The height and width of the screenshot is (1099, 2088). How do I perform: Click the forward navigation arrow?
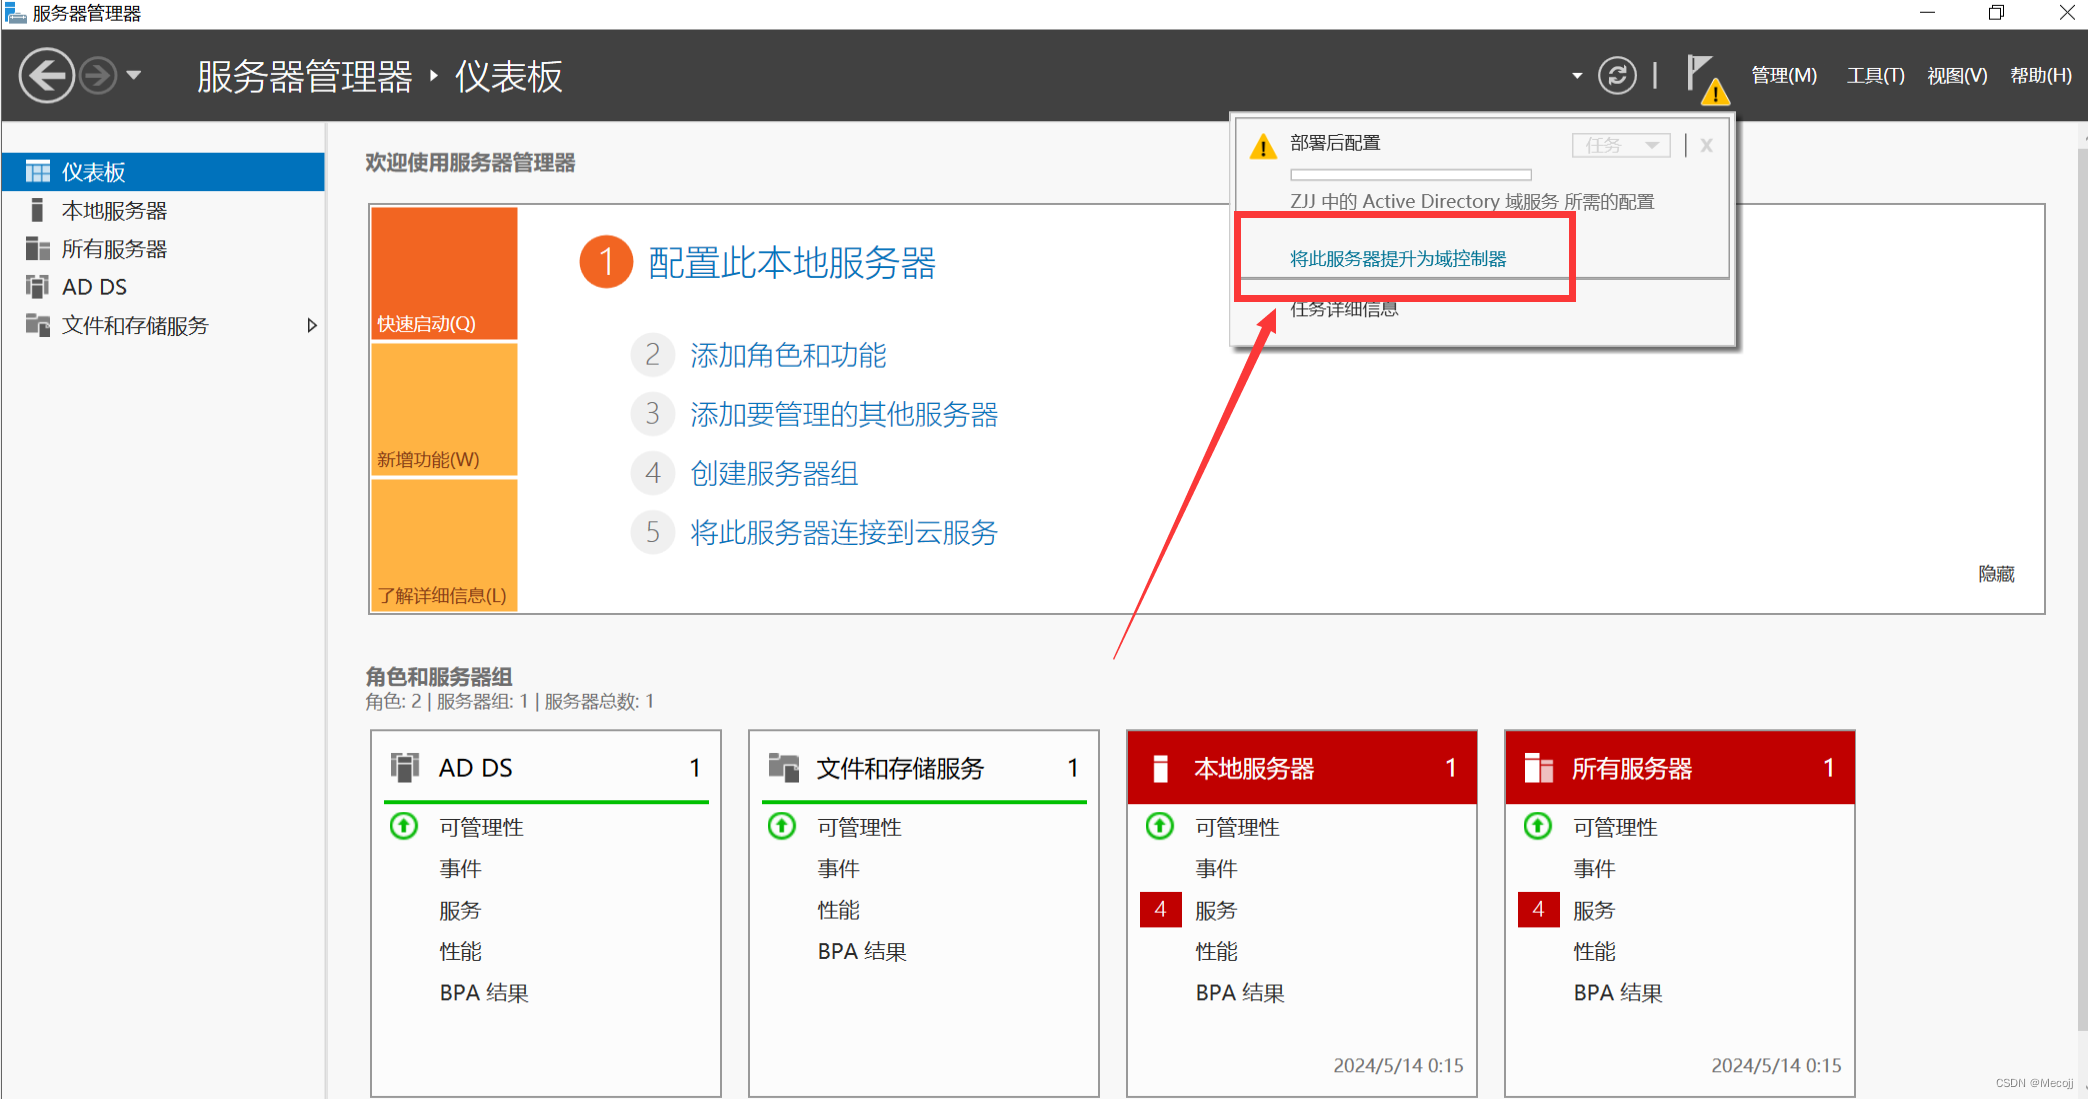pos(98,76)
